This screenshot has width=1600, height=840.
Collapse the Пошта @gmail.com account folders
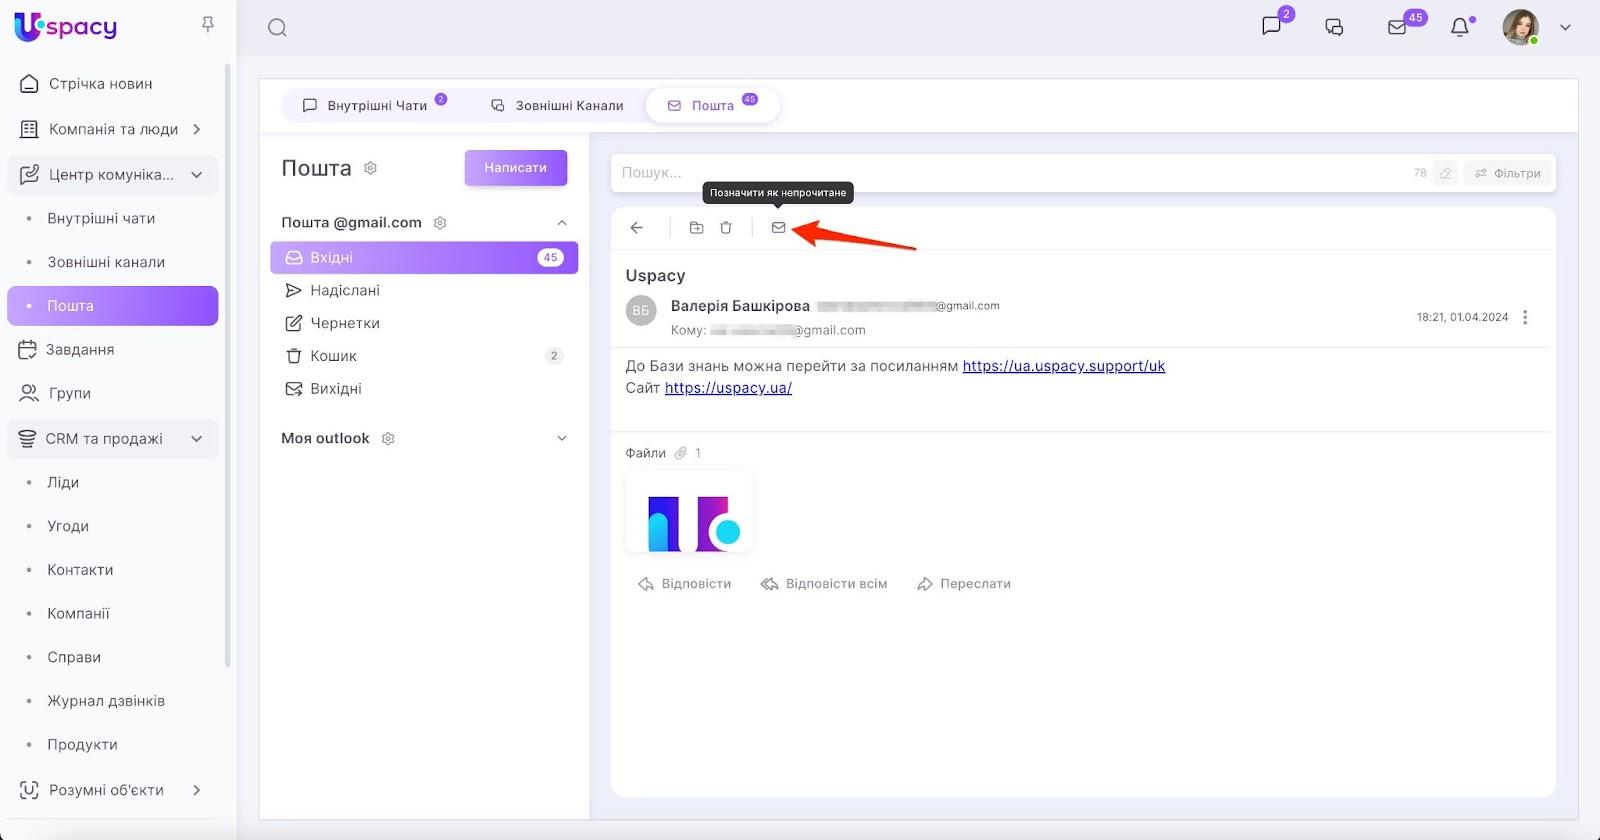(562, 223)
